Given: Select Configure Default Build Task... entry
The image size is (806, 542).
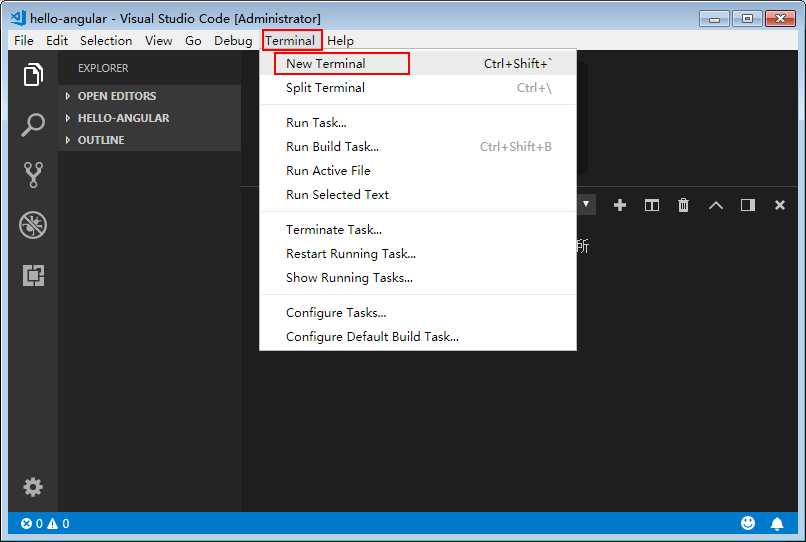Looking at the screenshot, I should 418,336.
